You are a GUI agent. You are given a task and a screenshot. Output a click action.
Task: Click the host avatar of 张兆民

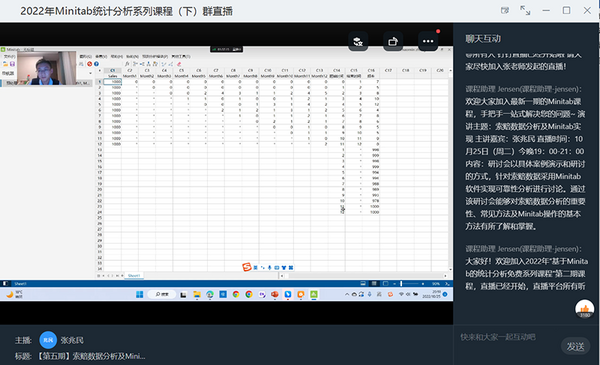pos(48,340)
